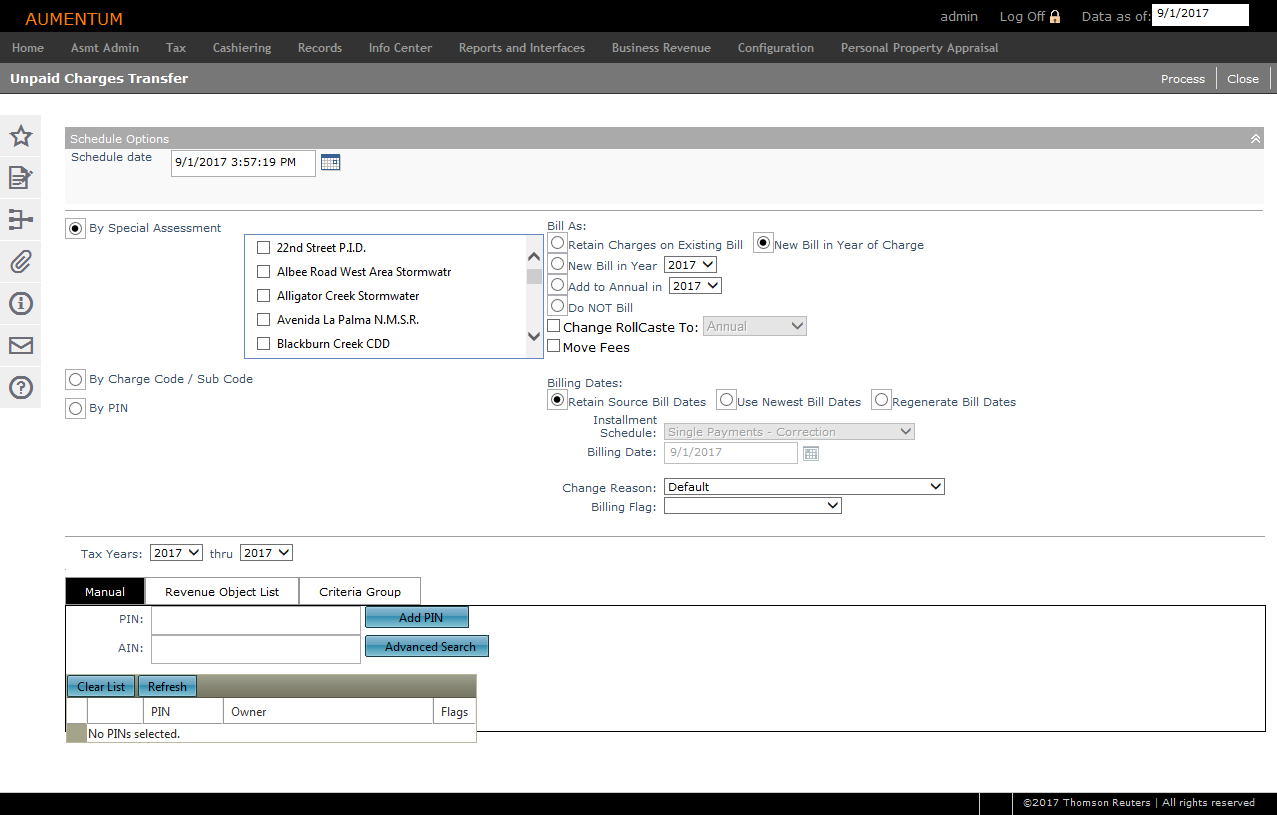Select the Do NOT Bill option
Screen dimensions: 1277x815
(x=558, y=306)
